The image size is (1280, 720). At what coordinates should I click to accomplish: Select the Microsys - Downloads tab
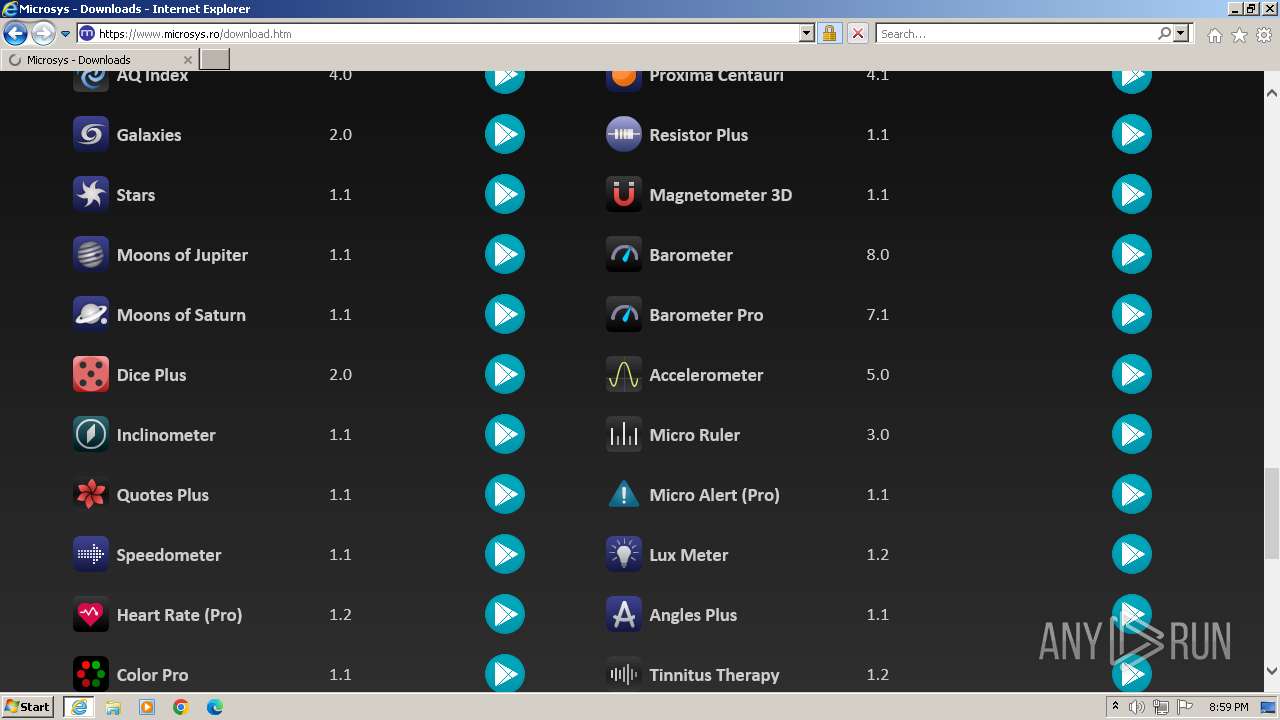point(100,60)
